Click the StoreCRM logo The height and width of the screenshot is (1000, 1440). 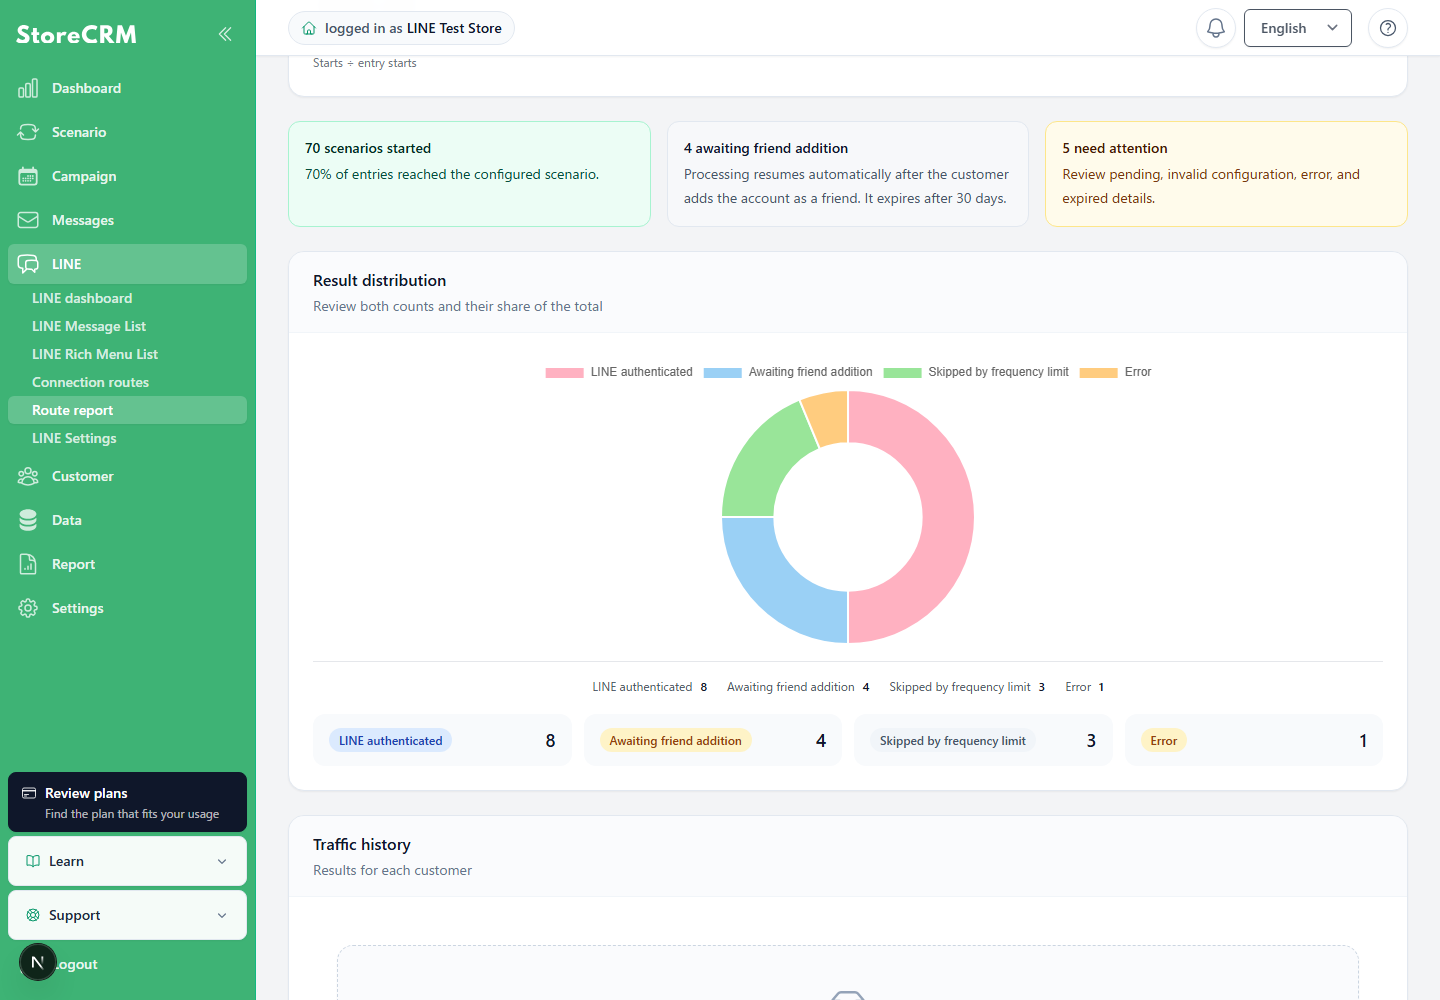(x=76, y=34)
